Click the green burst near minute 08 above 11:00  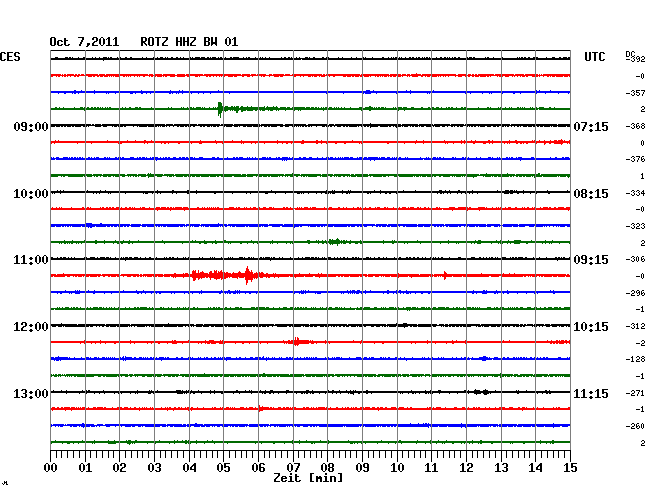point(336,242)
